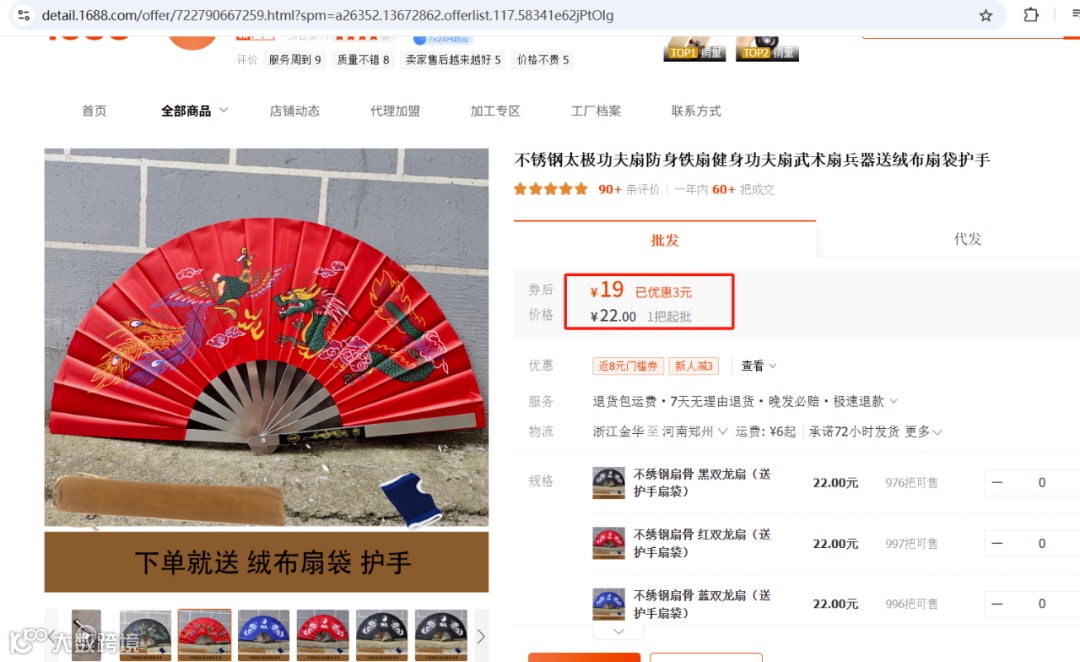This screenshot has height=662, width=1080.
Task: Expand 更多 shipping details
Action: click(923, 431)
